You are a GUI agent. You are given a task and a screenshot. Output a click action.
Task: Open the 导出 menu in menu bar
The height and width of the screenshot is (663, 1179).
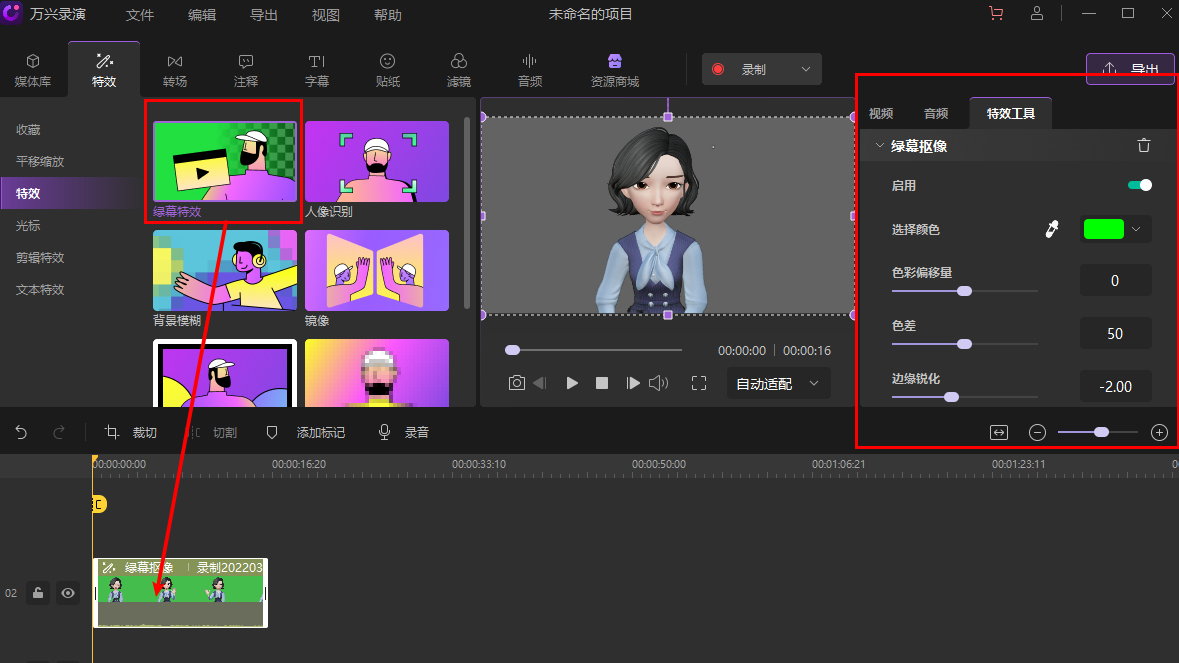click(x=264, y=15)
